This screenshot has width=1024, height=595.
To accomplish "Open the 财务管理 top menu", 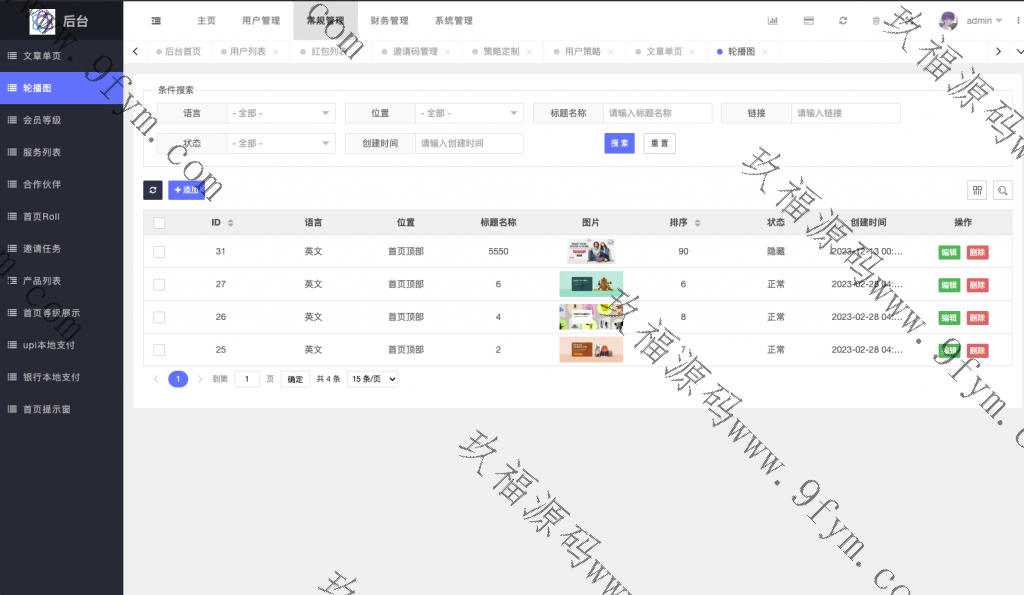I will 389,20.
